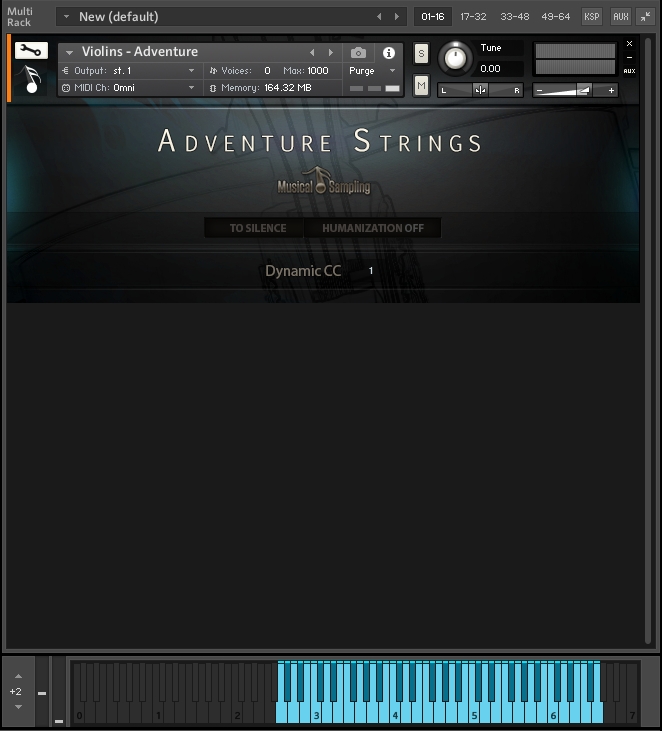Image resolution: width=662 pixels, height=731 pixels.
Task: Play the C6 key on the keyboard
Action: tap(553, 713)
